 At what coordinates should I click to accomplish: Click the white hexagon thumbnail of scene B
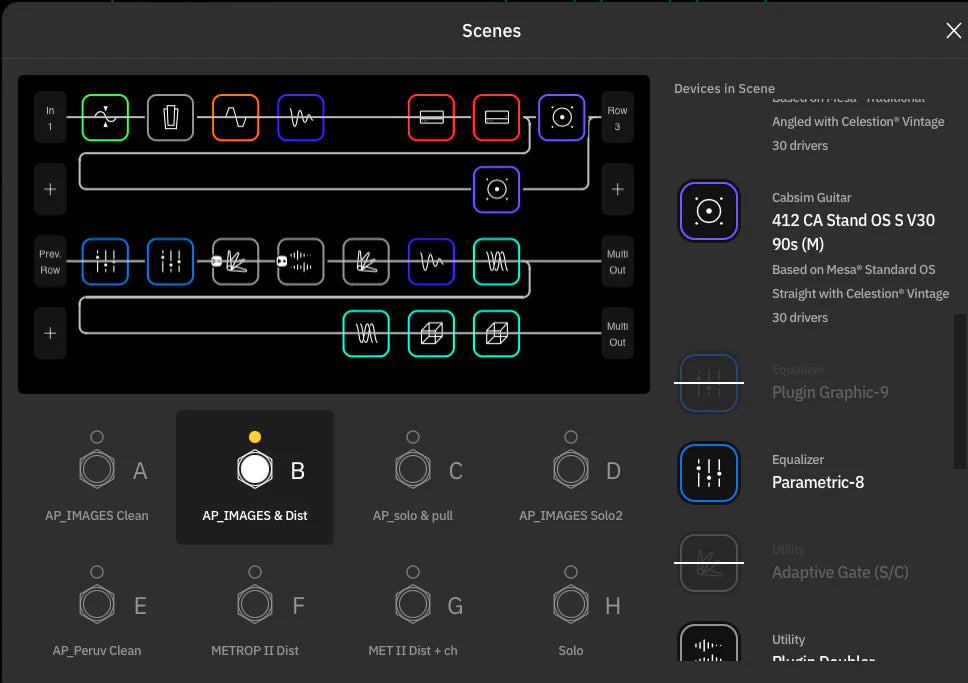[255, 466]
